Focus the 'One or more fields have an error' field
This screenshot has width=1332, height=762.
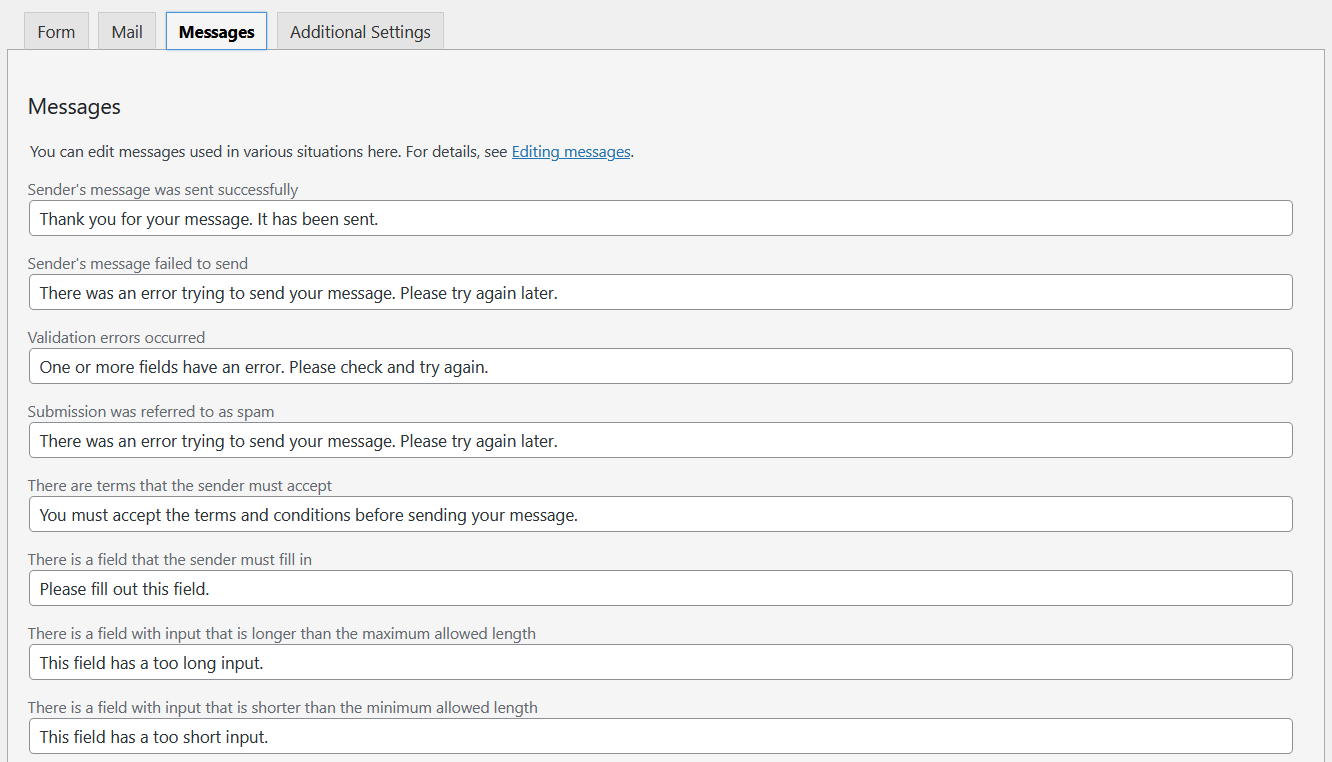661,366
